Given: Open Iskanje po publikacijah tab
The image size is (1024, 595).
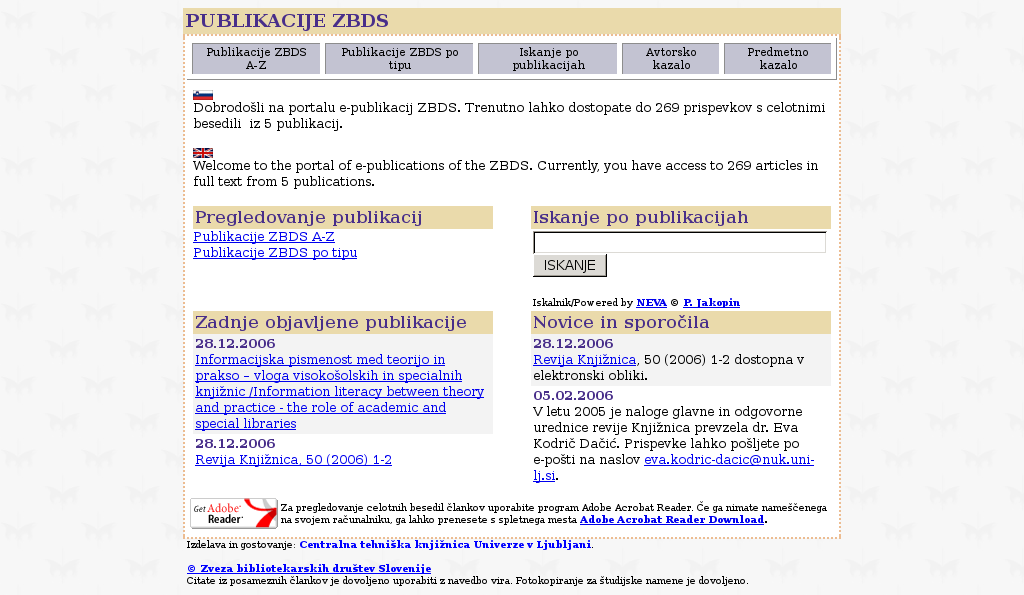Looking at the screenshot, I should point(547,58).
